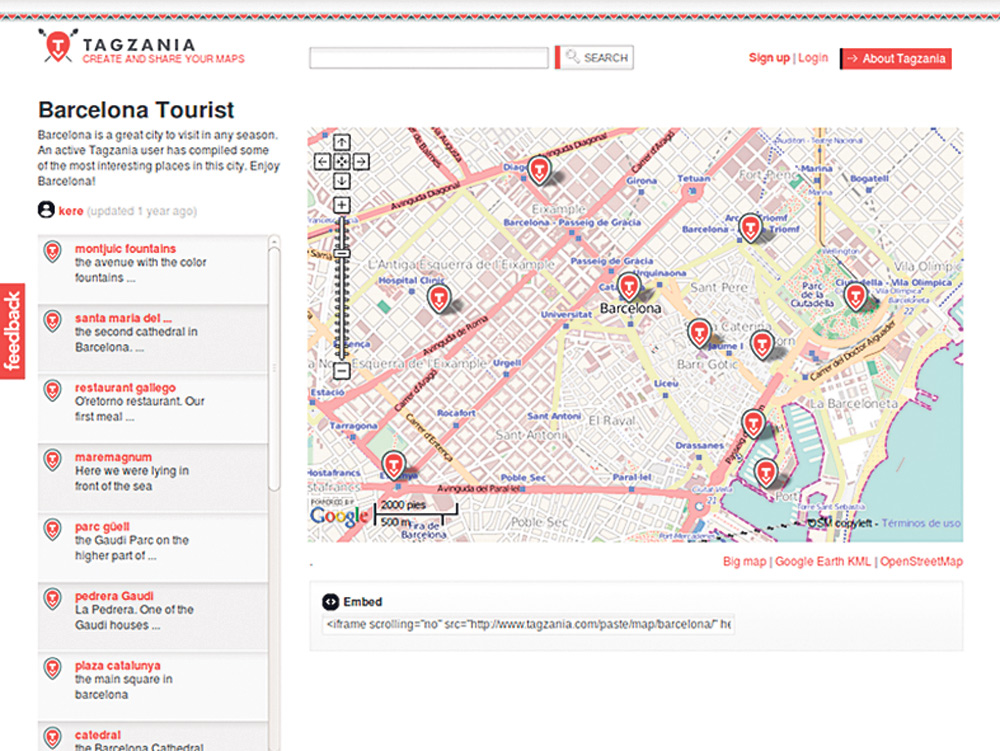Click the map marker near Hospital Clinic
This screenshot has height=751, width=1000.
437,297
